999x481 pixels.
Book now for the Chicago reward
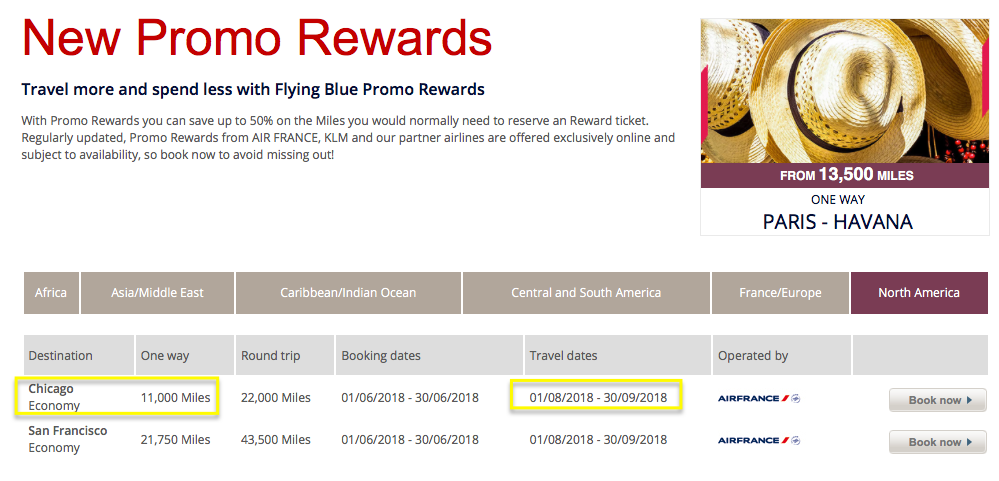click(937, 400)
